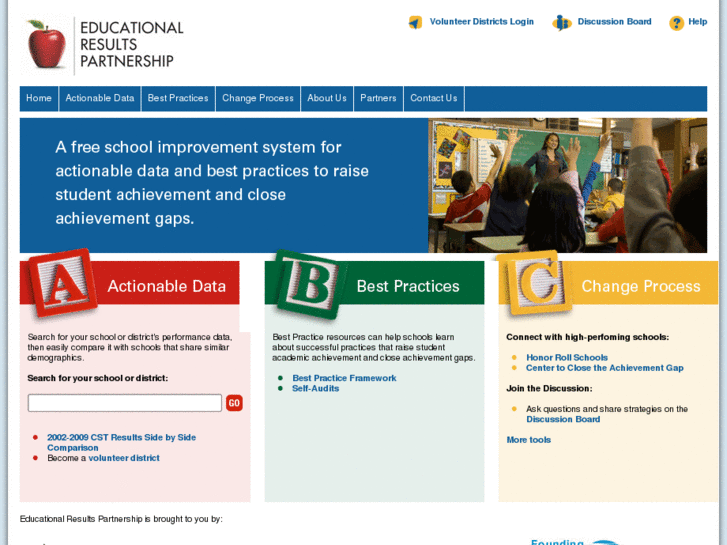This screenshot has height=545, width=727.
Task: Go to the Home menu item
Action: [39, 98]
